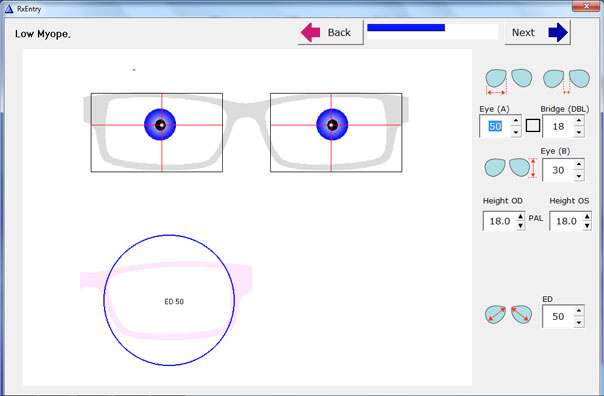Select the Eye (A) value field

(495, 126)
